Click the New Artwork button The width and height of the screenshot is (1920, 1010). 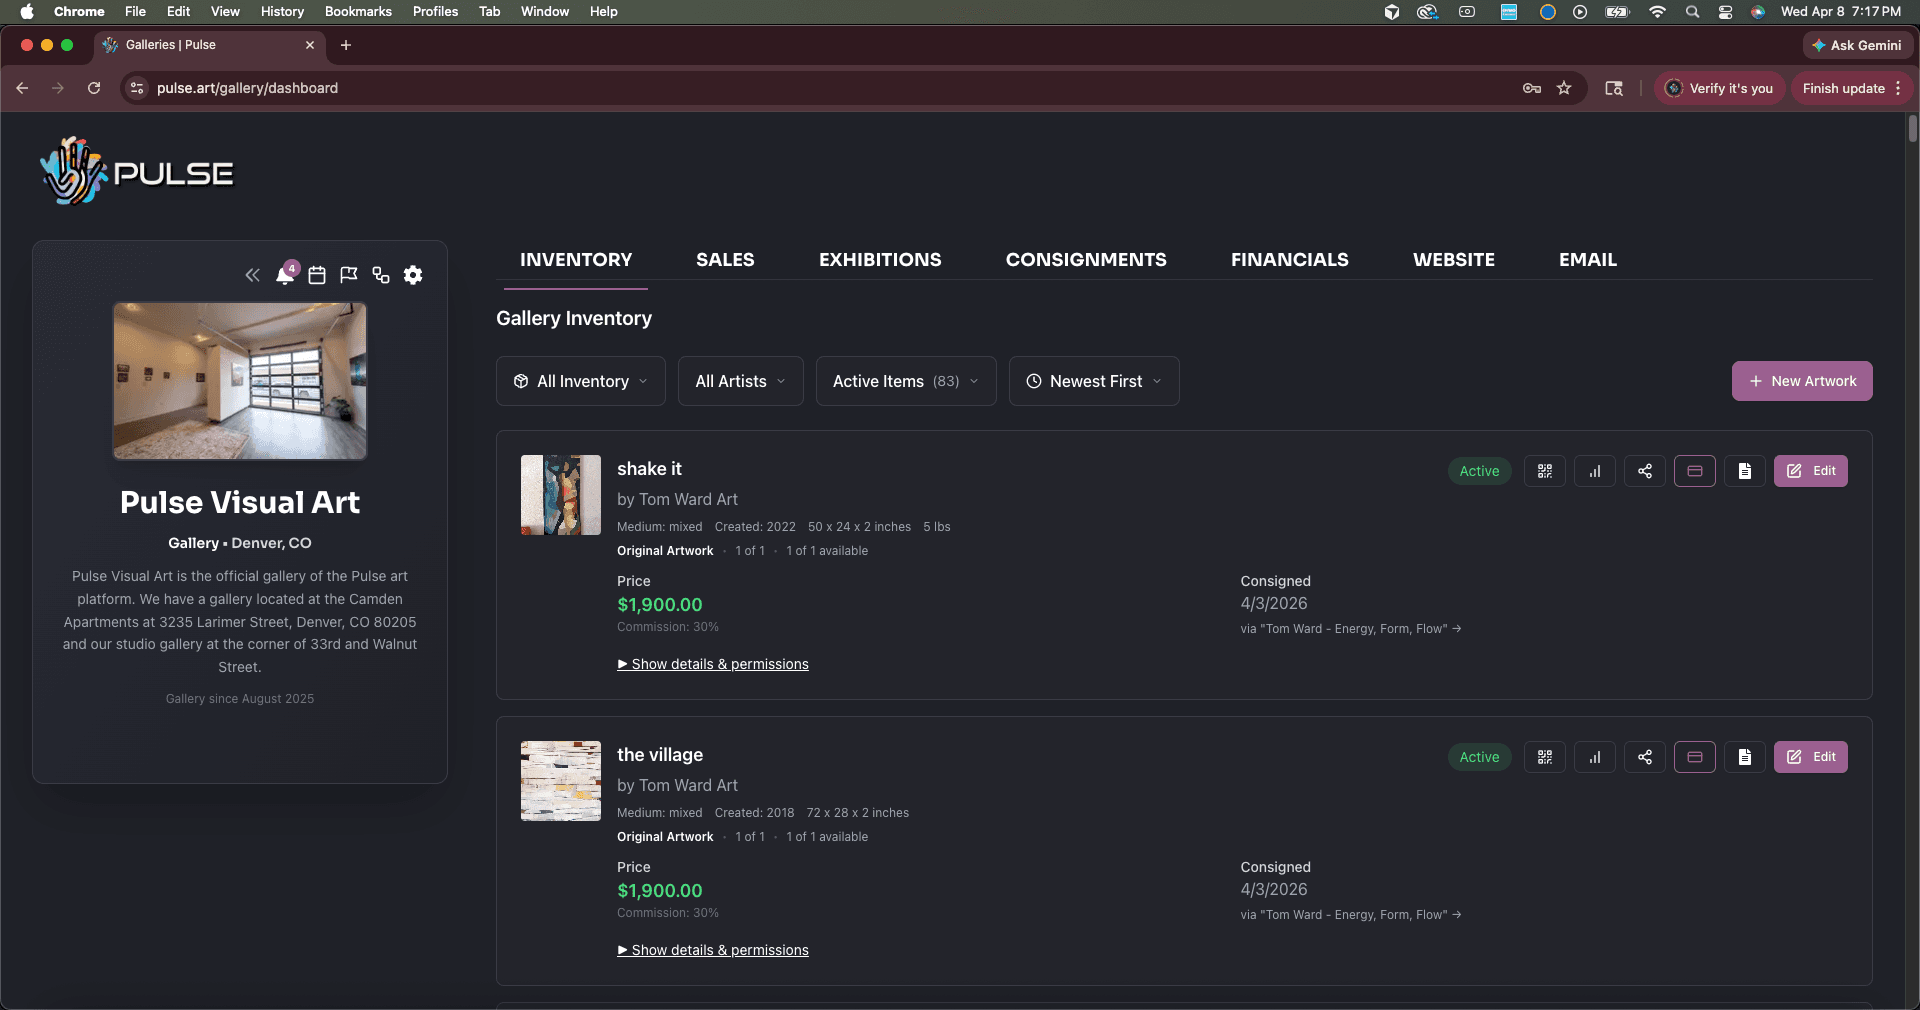[1801, 381]
